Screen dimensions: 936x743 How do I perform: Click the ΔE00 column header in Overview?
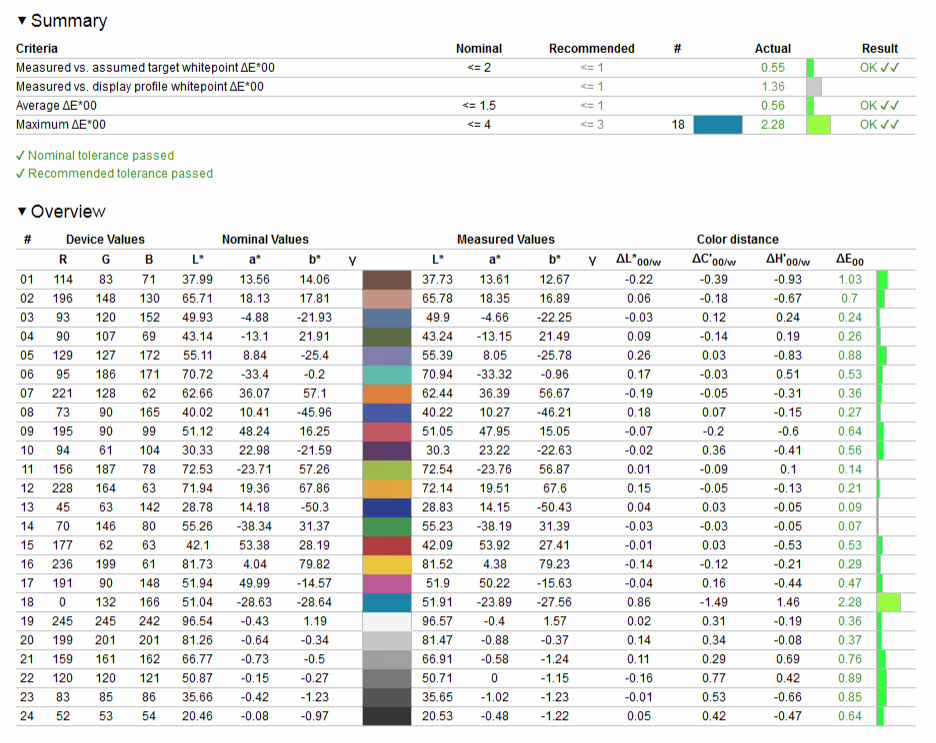coord(849,260)
